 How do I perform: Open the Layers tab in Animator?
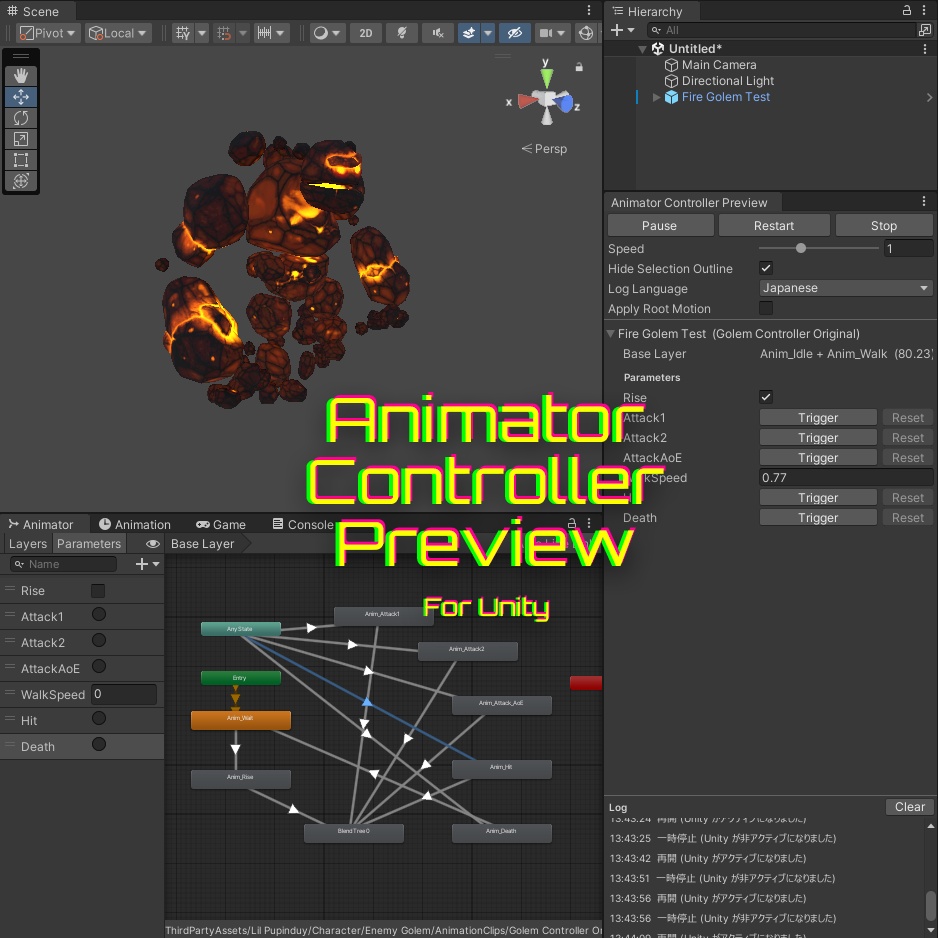coord(28,544)
